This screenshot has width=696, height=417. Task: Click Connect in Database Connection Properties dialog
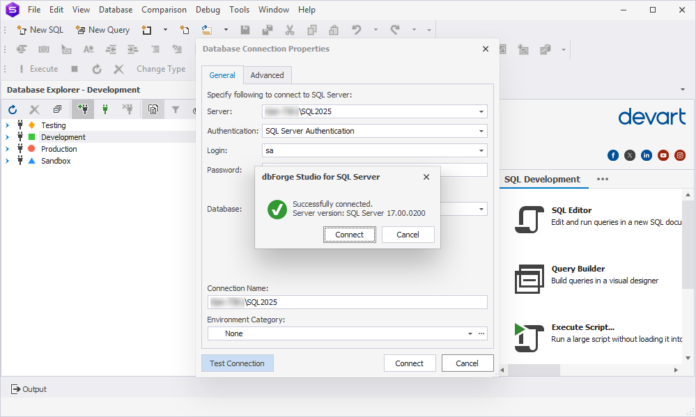point(409,363)
